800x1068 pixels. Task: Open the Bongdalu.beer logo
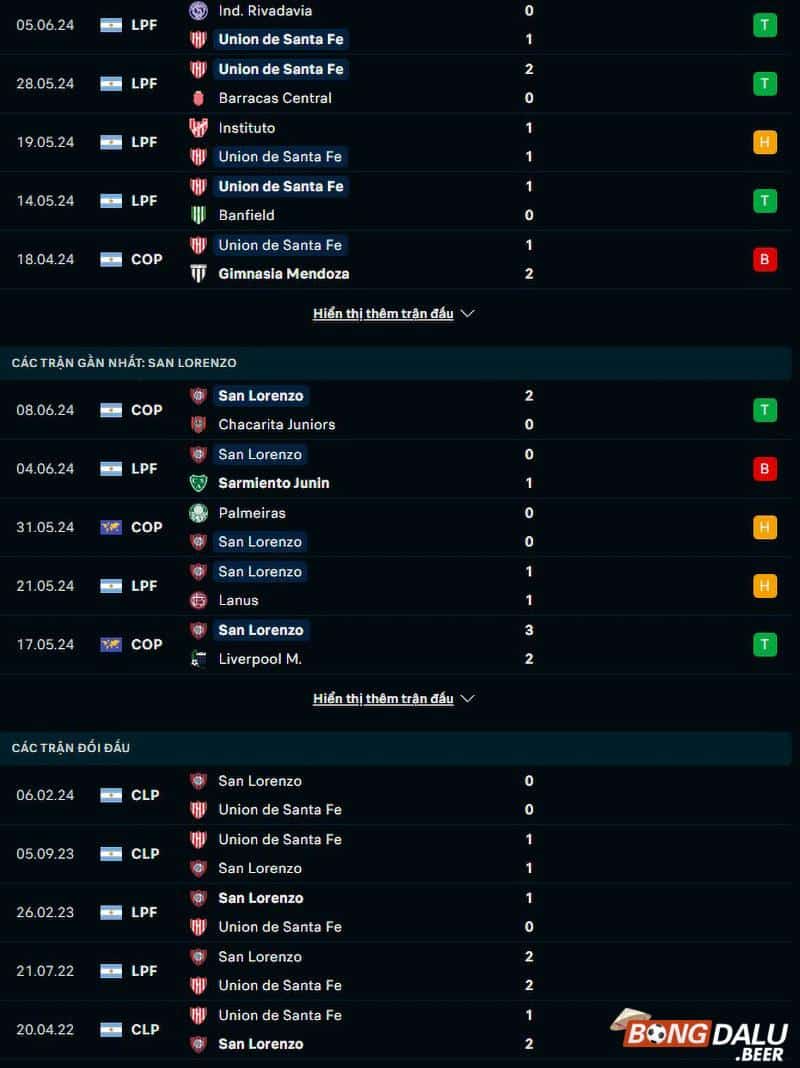[x=700, y=1030]
